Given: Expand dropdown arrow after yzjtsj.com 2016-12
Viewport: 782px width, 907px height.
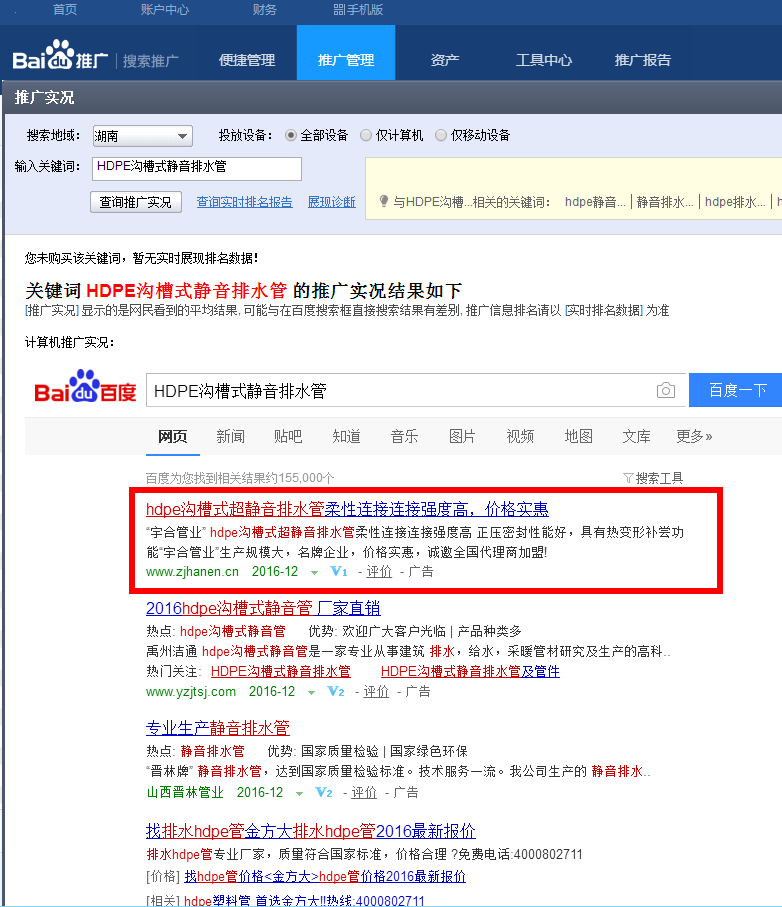Looking at the screenshot, I should 311,692.
